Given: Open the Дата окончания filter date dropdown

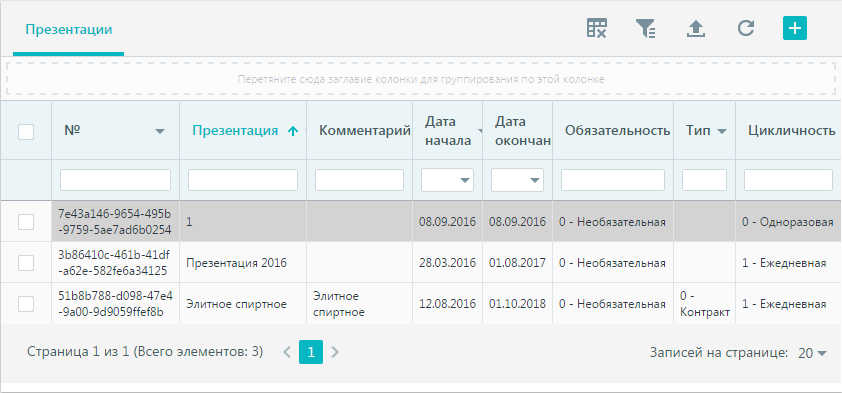Looking at the screenshot, I should coord(535,180).
